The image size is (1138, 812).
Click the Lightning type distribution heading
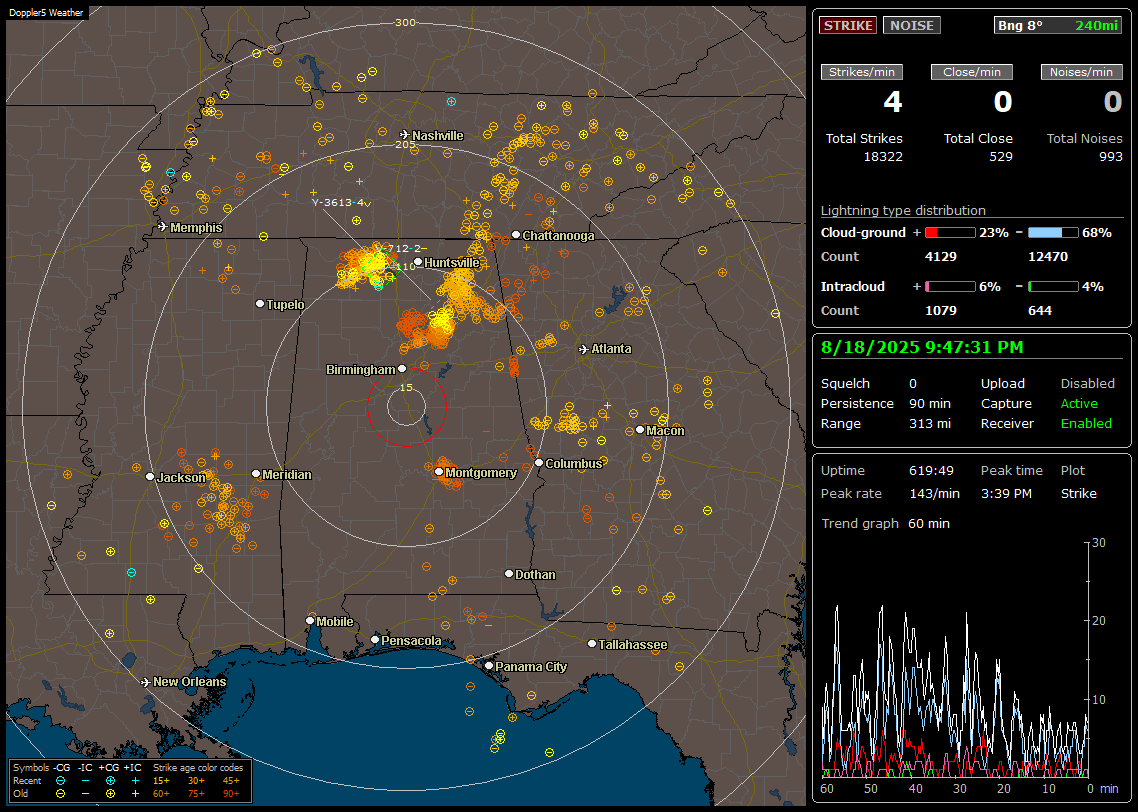tap(903, 210)
